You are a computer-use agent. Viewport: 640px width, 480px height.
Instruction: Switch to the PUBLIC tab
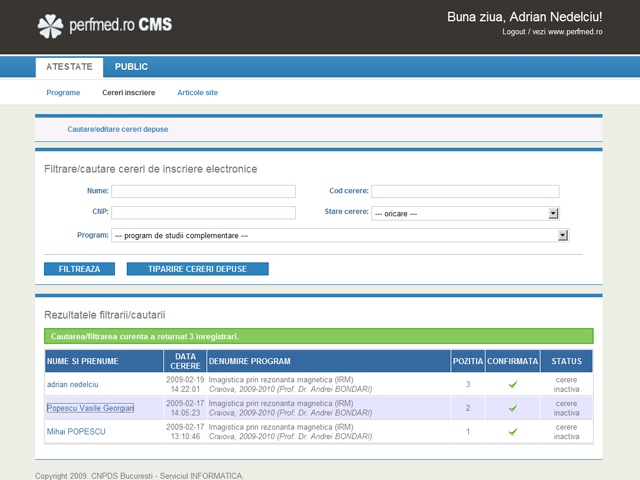(131, 67)
